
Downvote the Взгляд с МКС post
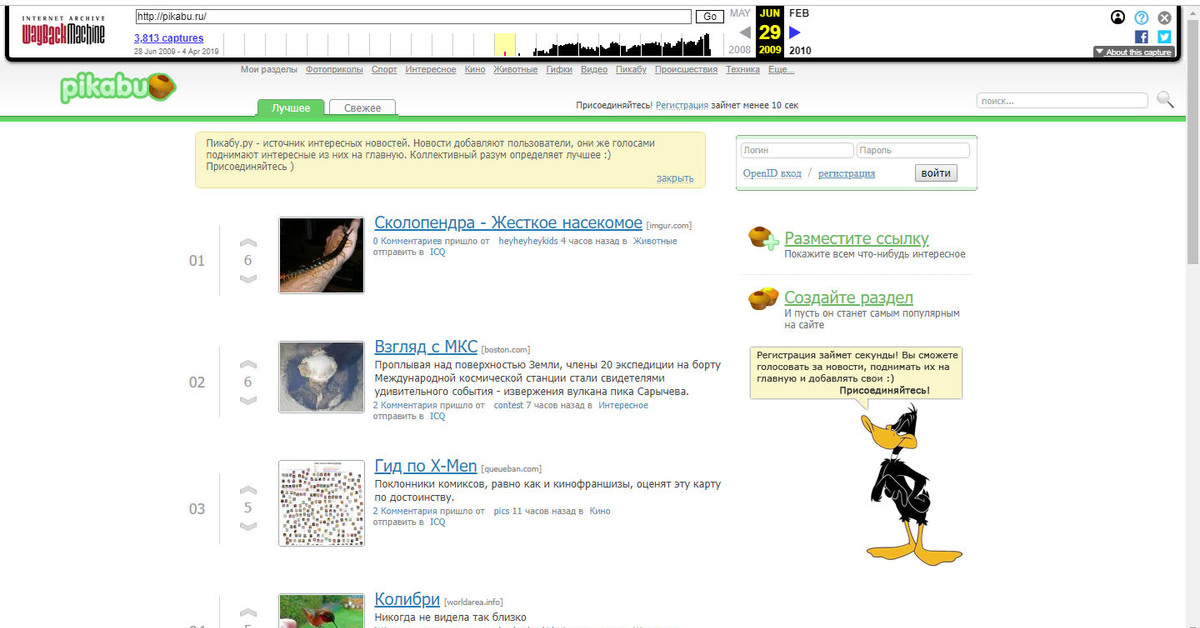248,401
